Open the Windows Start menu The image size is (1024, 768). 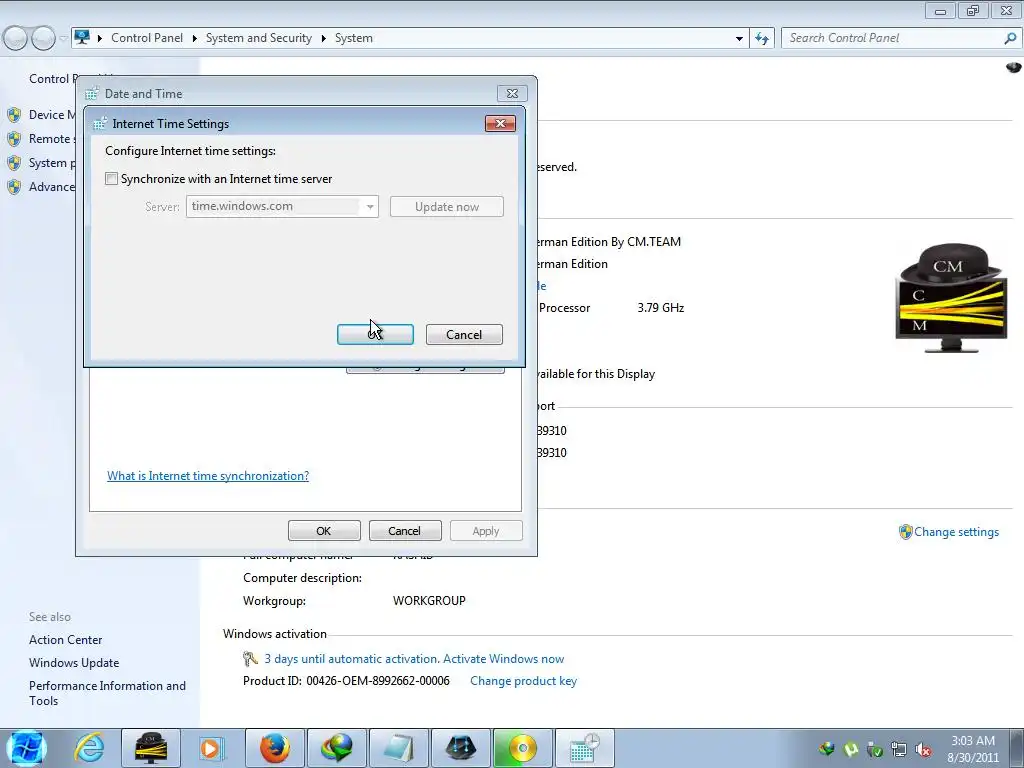pyautogui.click(x=27, y=748)
